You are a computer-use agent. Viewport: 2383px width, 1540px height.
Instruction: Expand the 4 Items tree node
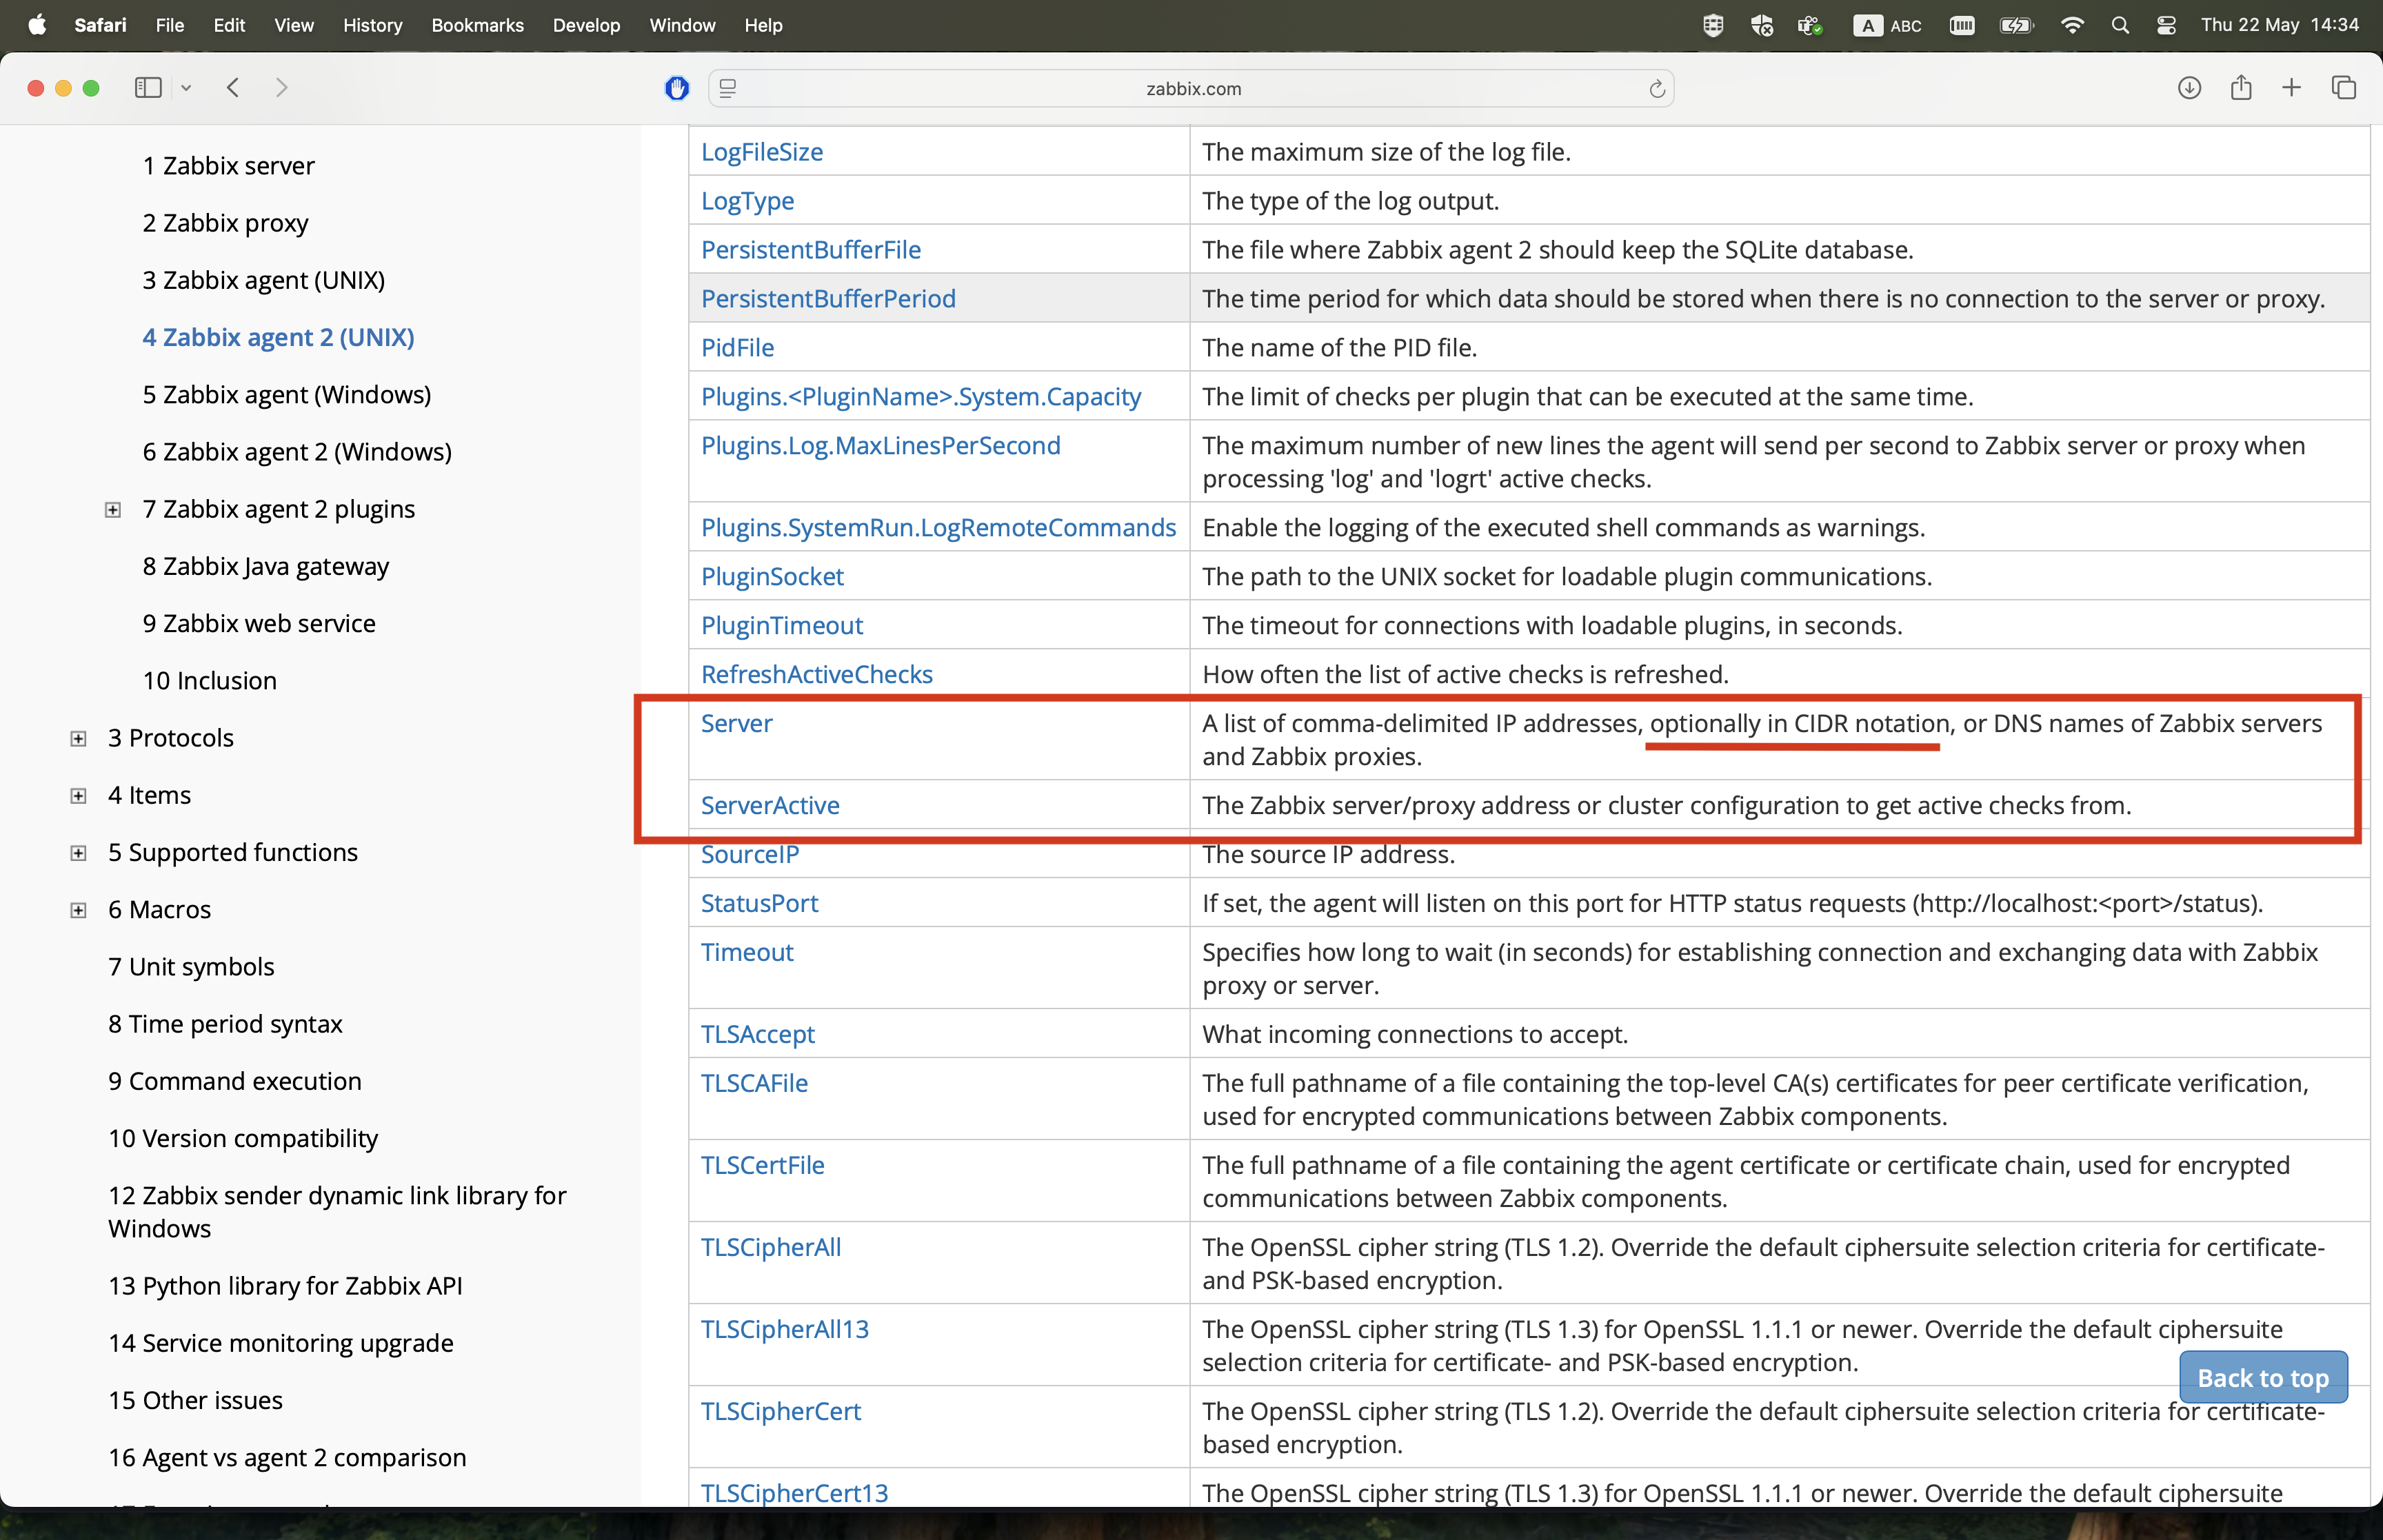tap(79, 796)
